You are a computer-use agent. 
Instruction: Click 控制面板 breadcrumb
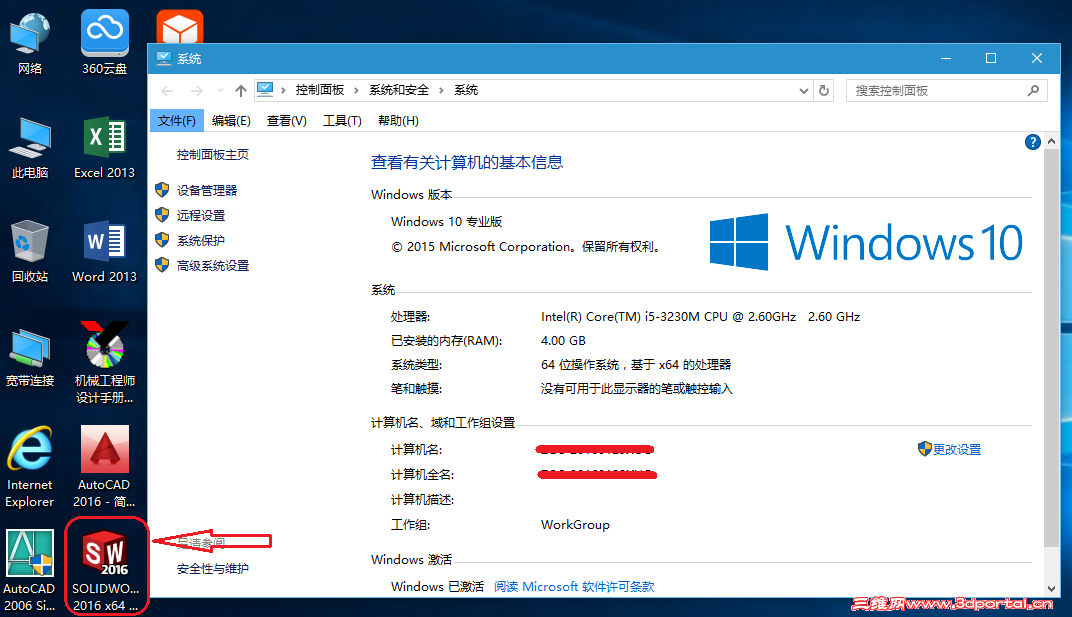pyautogui.click(x=320, y=90)
